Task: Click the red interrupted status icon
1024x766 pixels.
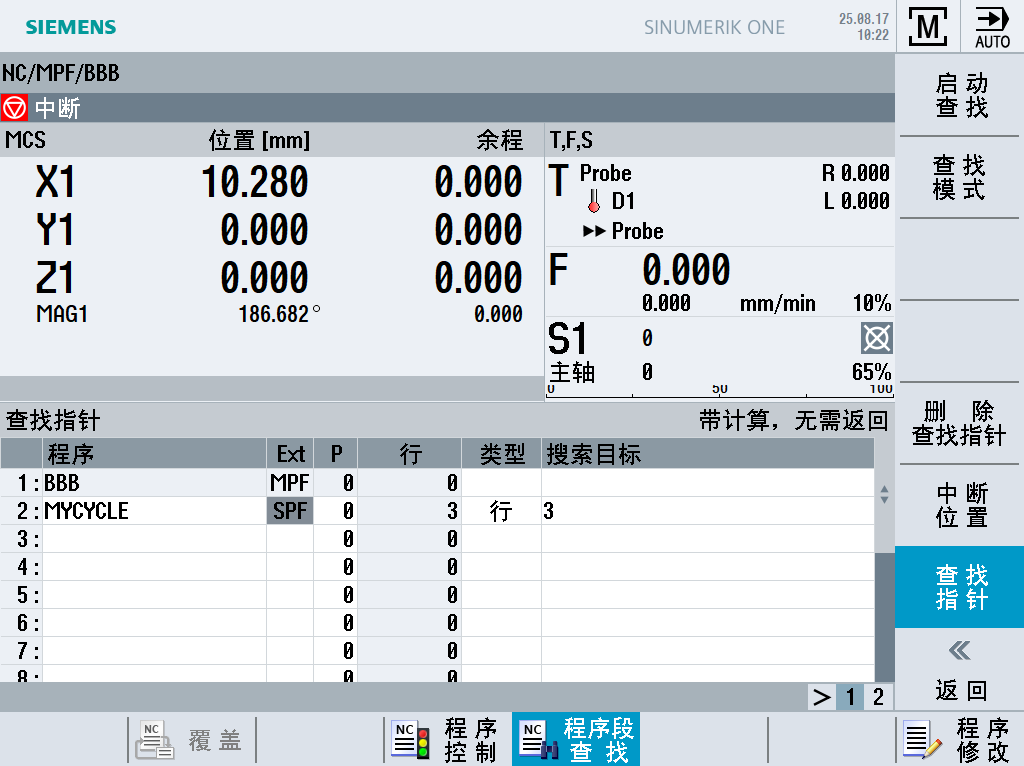Action: click(x=14, y=108)
